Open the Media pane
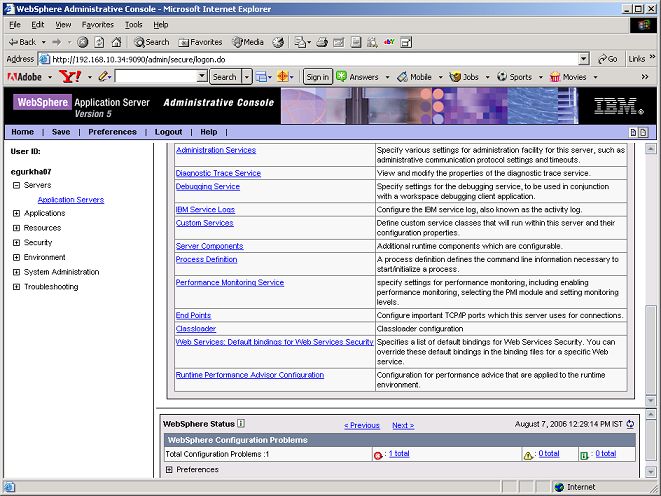The image size is (661, 496). pyautogui.click(x=248, y=42)
